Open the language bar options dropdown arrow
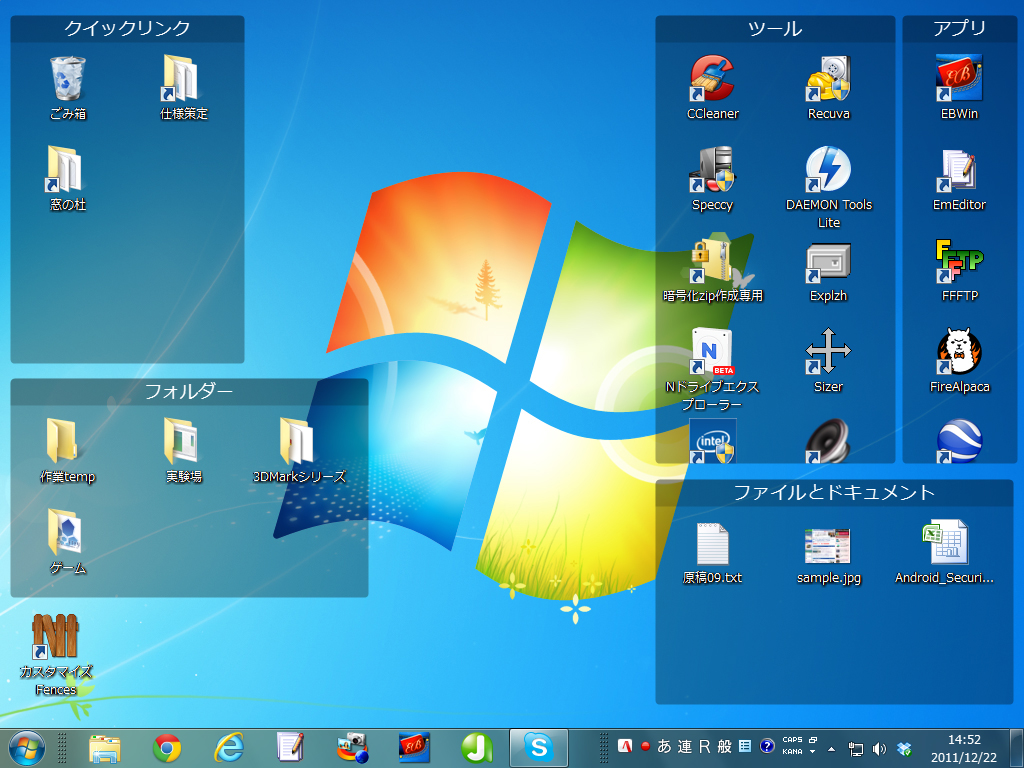The width and height of the screenshot is (1024, 768). (813, 752)
